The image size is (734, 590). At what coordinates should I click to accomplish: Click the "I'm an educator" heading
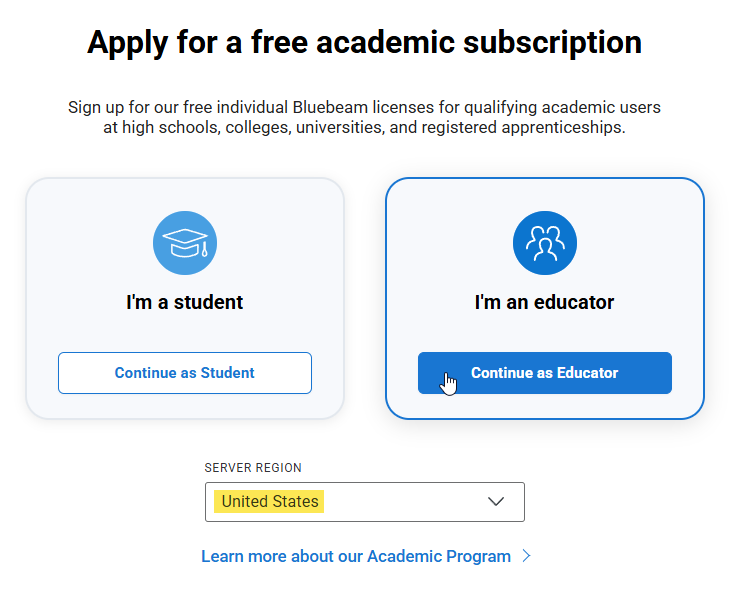(545, 302)
